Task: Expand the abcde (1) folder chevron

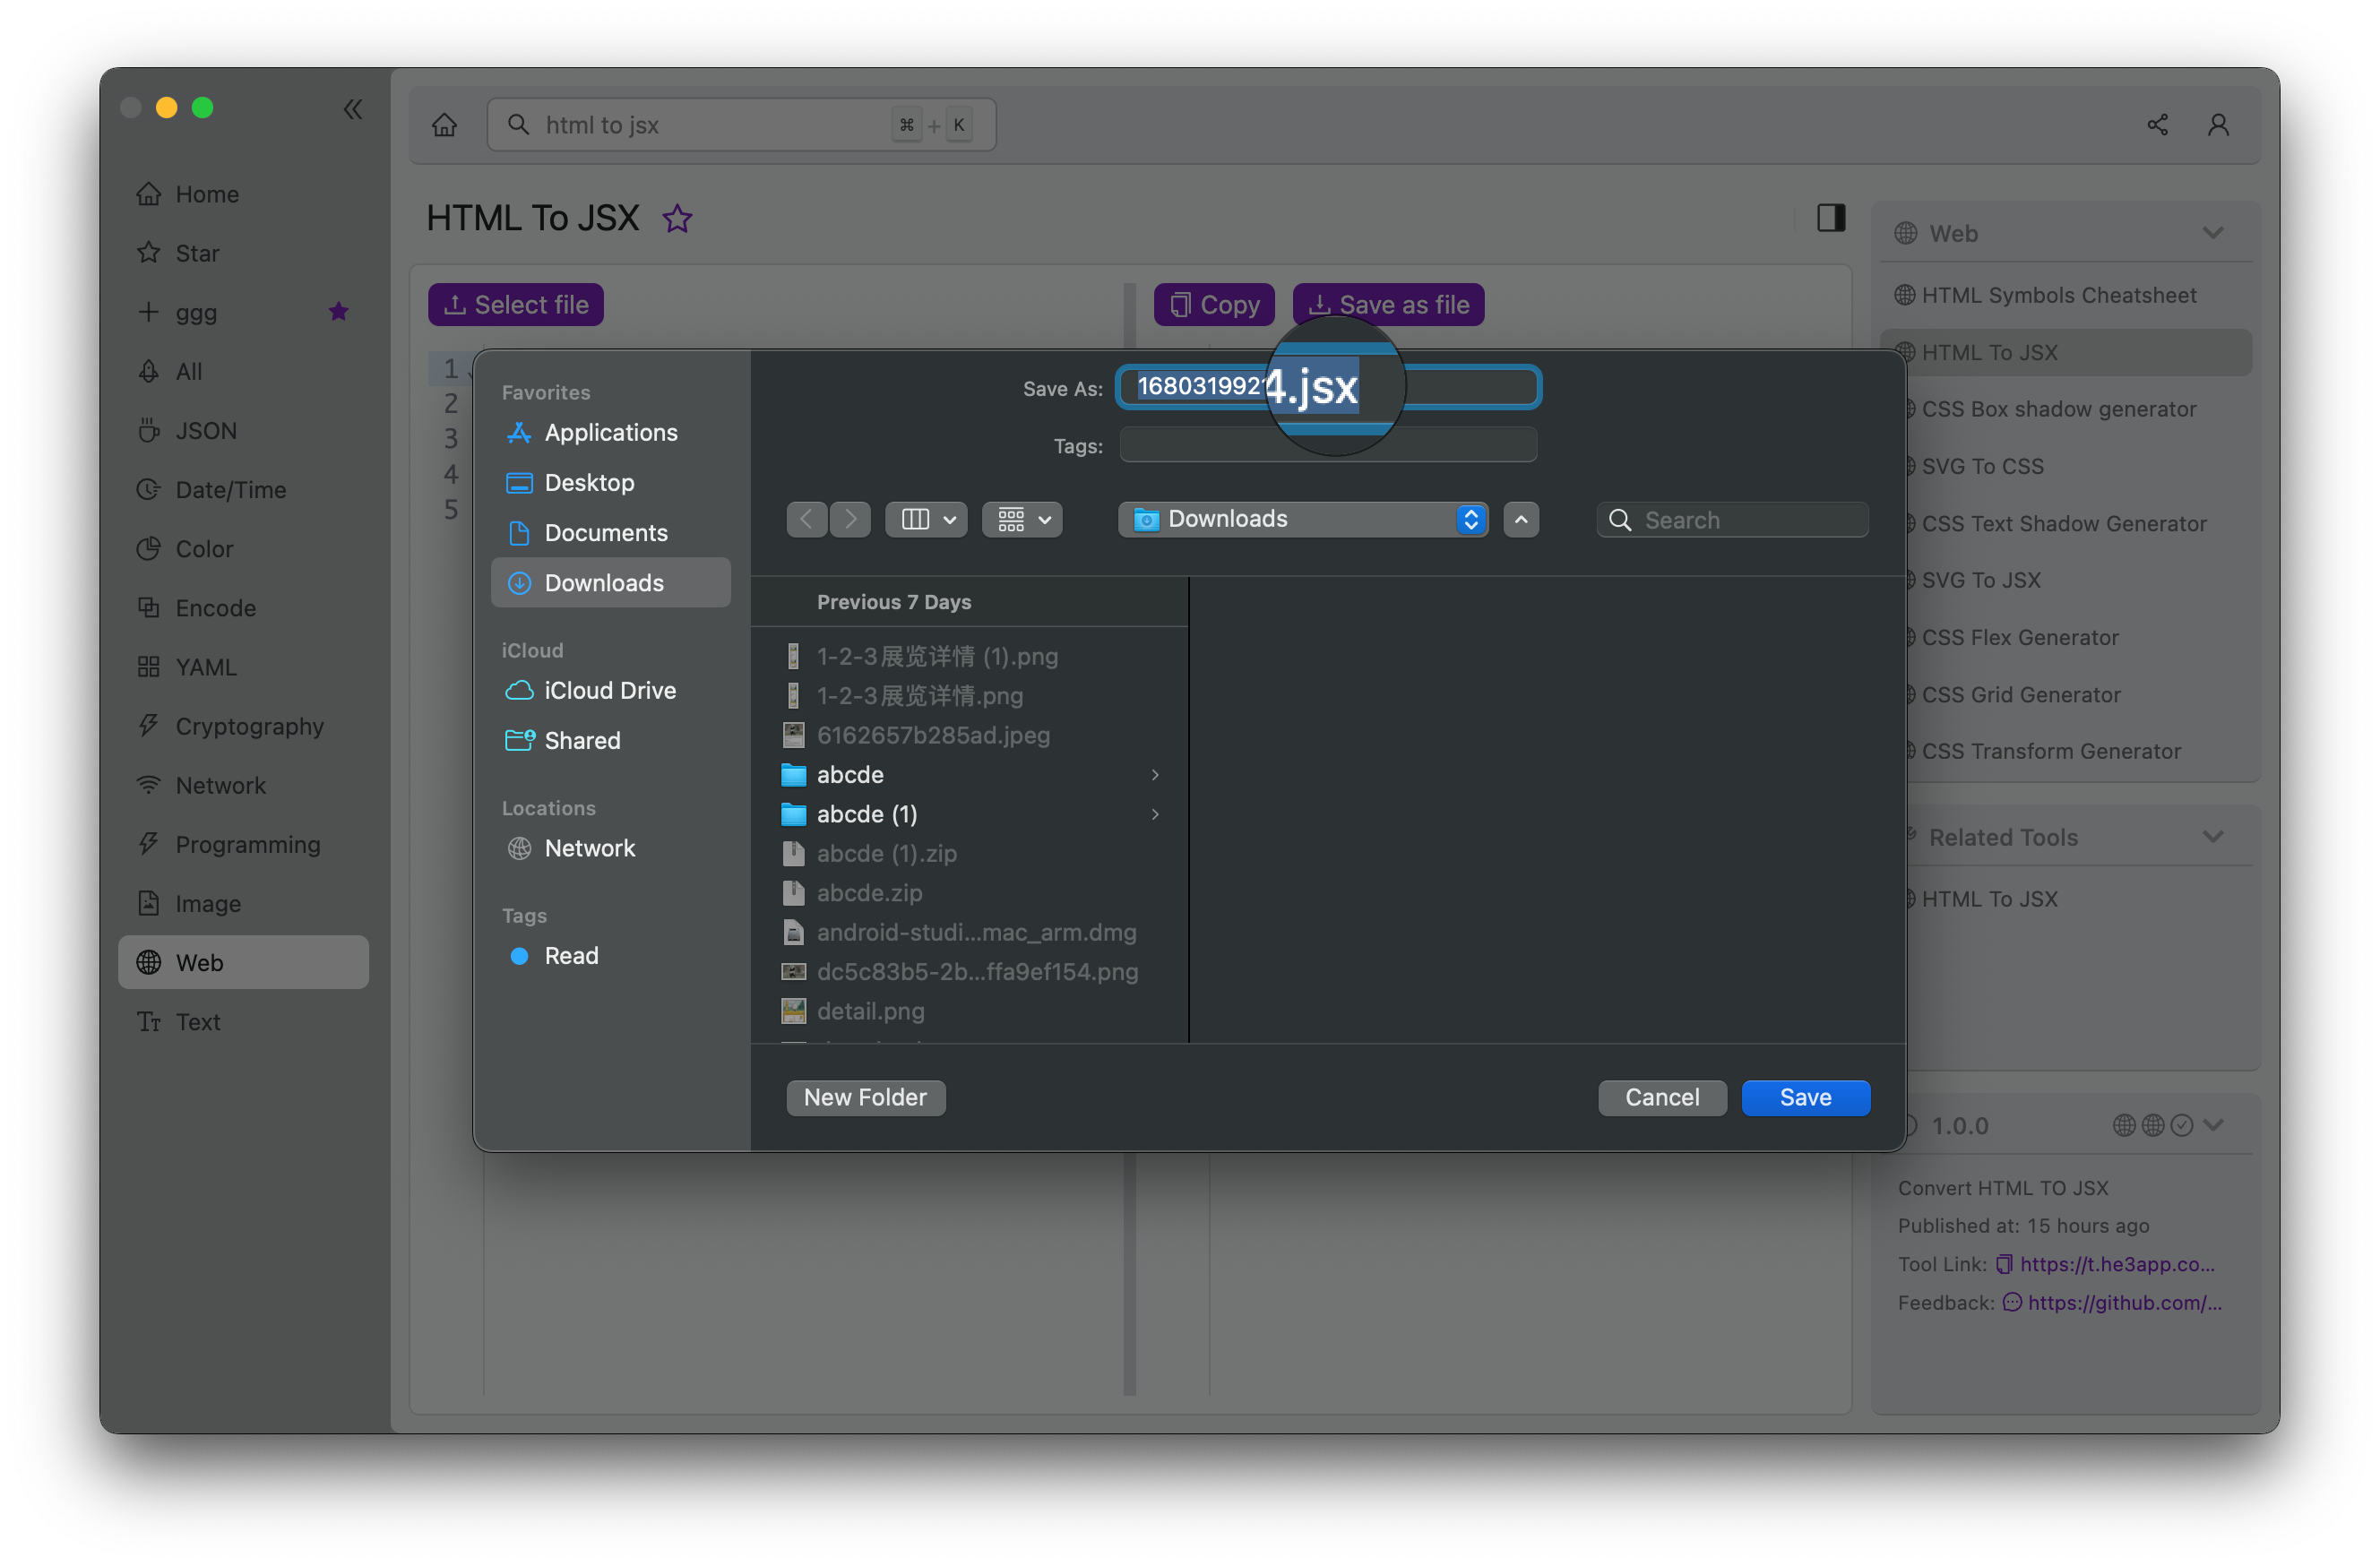Action: click(x=1155, y=814)
